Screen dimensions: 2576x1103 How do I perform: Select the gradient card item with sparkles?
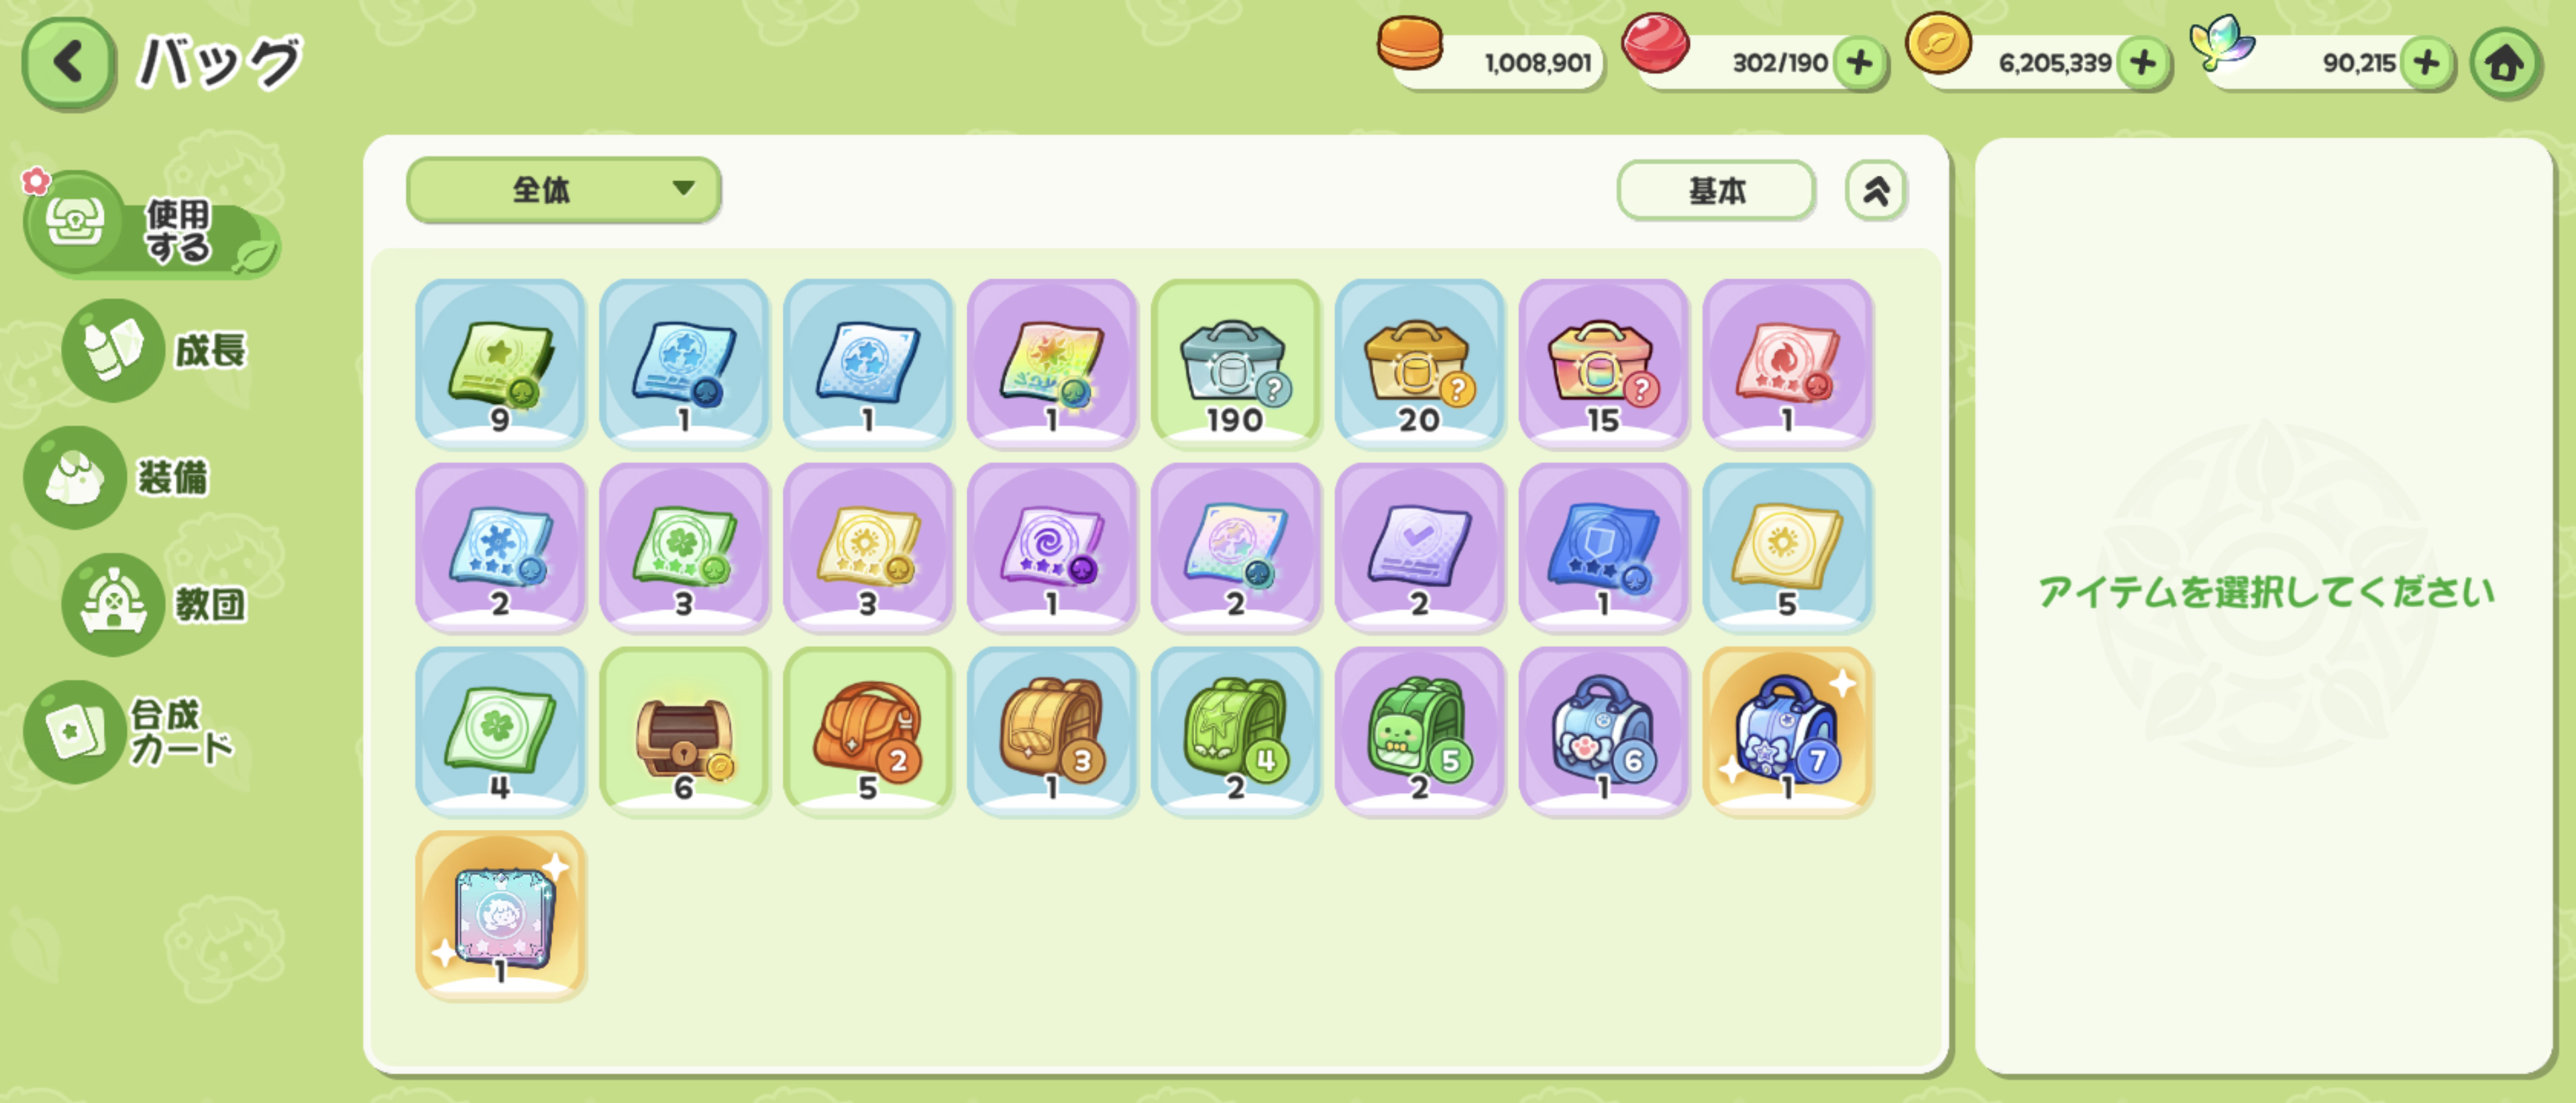click(x=500, y=916)
